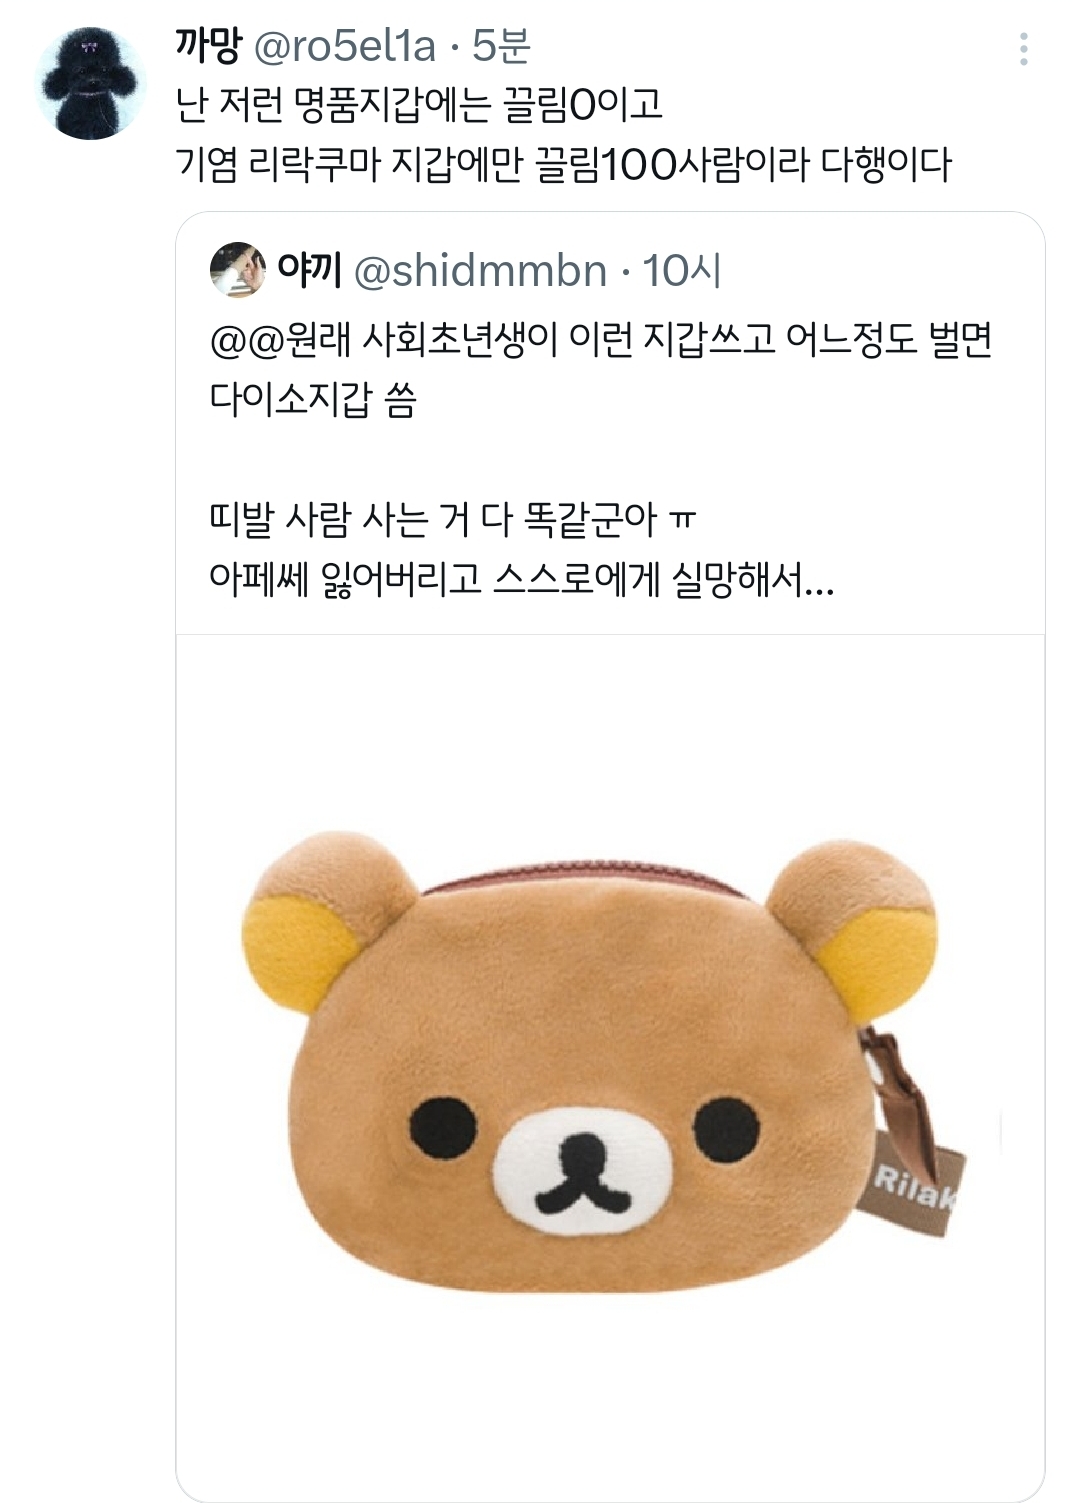The width and height of the screenshot is (1080, 1503).
Task: Open the three-dot more options menu
Action: [1023, 49]
